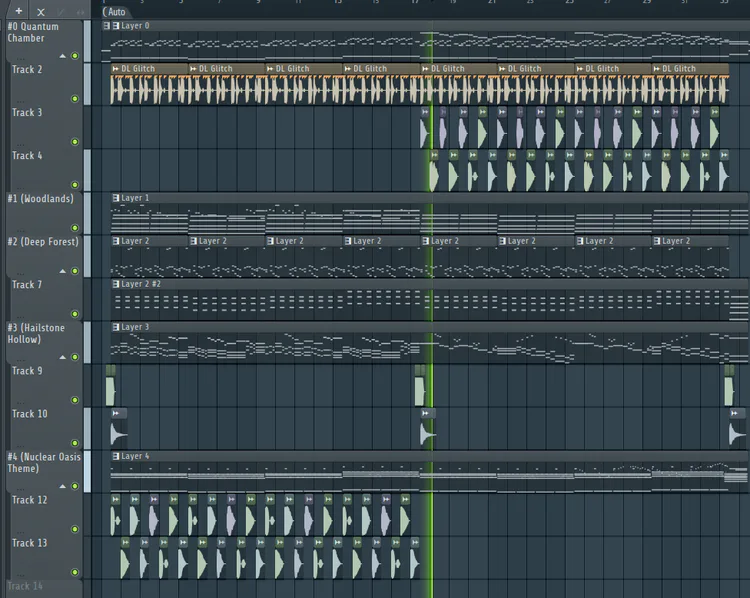Click the dimmed slash icon after the X
This screenshot has height=598, width=750.
pos(61,12)
